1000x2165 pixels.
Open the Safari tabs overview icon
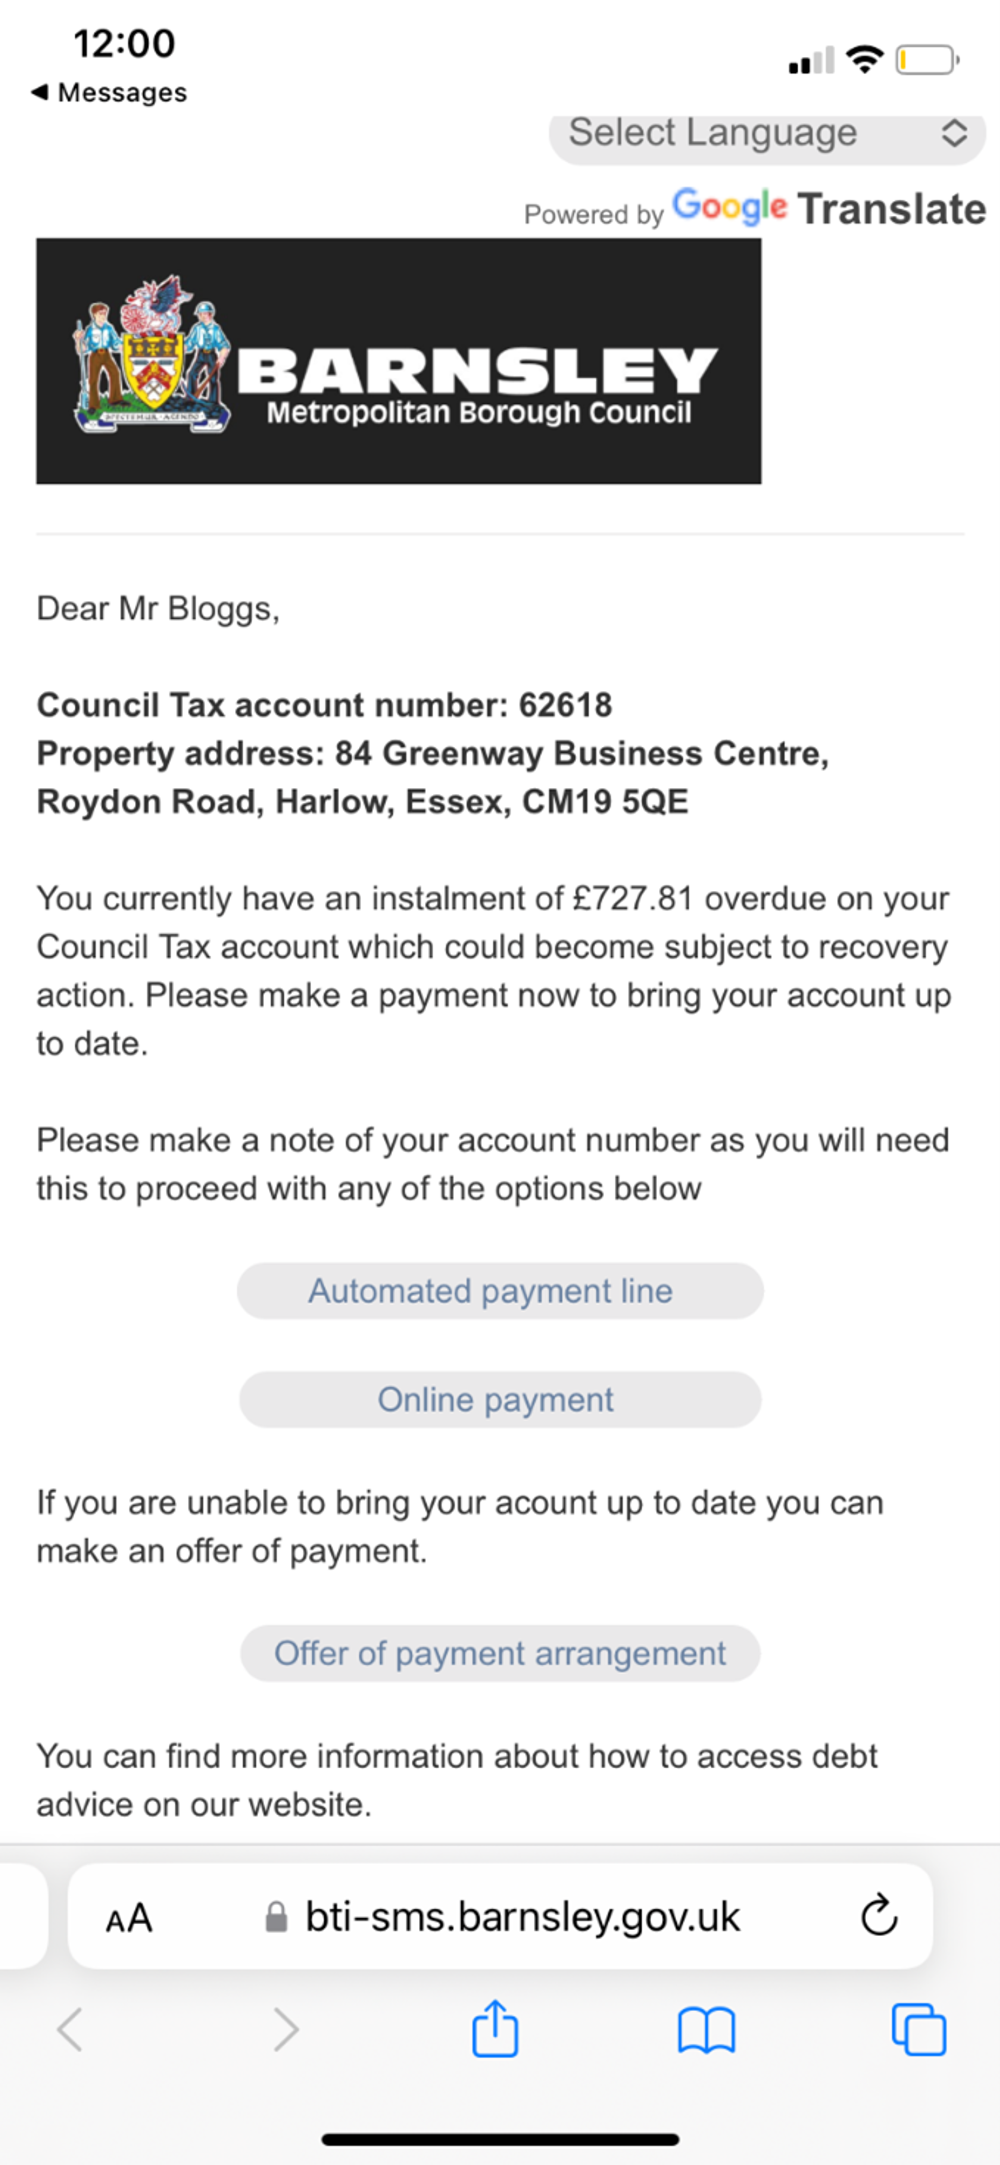[x=918, y=2029]
